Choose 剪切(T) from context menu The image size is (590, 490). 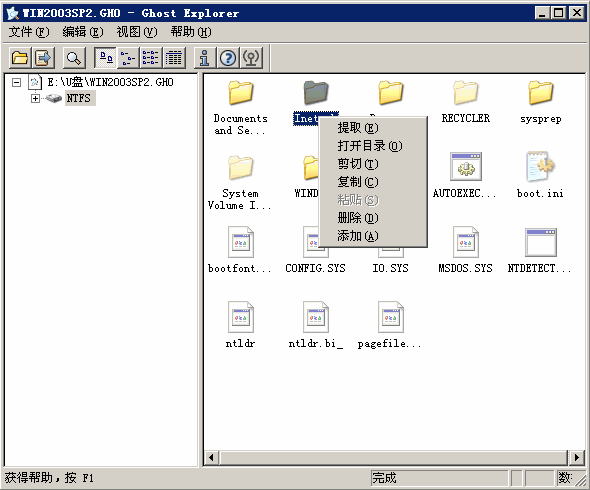pyautogui.click(x=373, y=164)
